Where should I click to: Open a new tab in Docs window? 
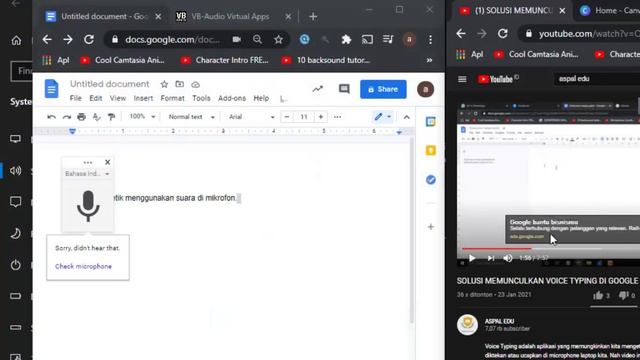[x=313, y=16]
